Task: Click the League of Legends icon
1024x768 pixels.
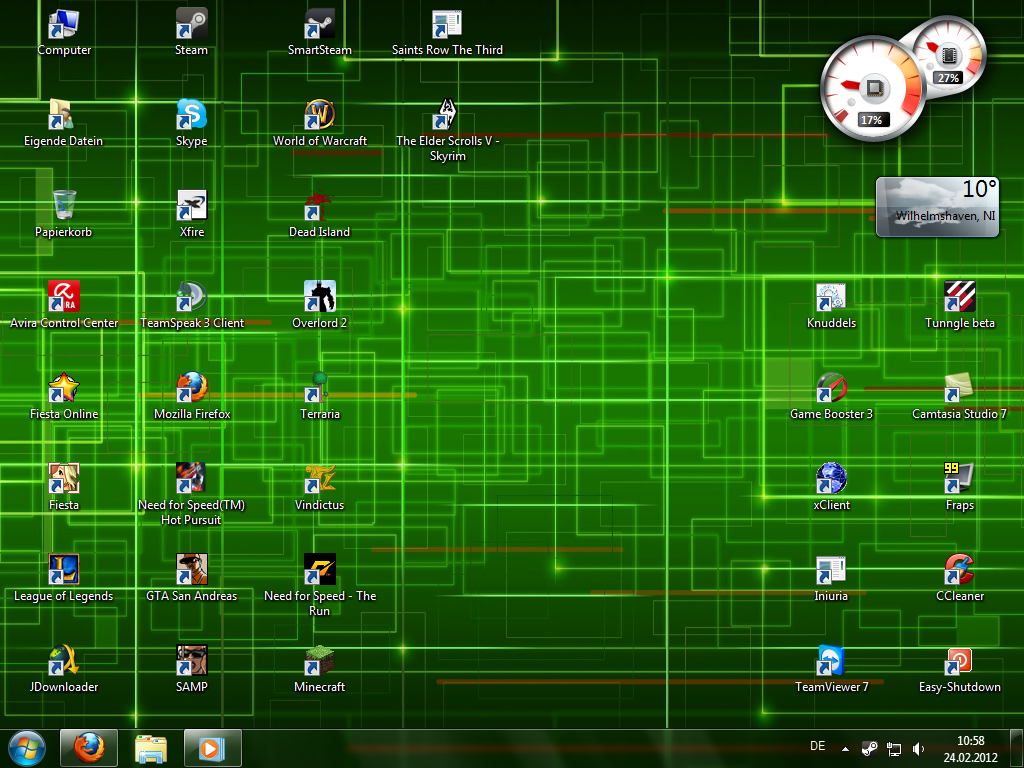Action: point(63,569)
